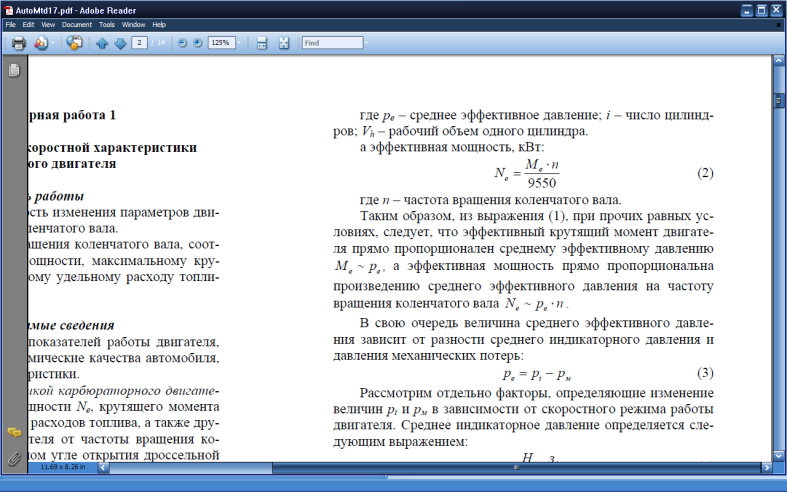Click equation number (2) in the document
This screenshot has height=492, width=787.
click(x=705, y=173)
